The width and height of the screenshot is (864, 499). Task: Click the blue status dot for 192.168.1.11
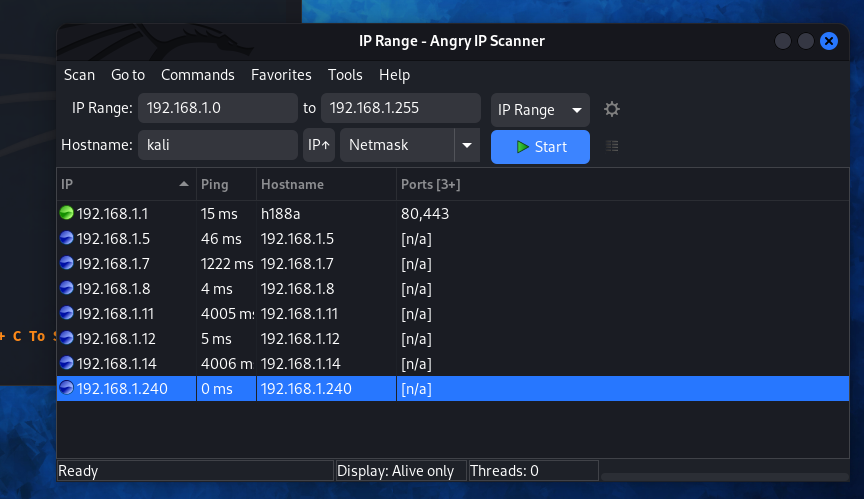67,313
